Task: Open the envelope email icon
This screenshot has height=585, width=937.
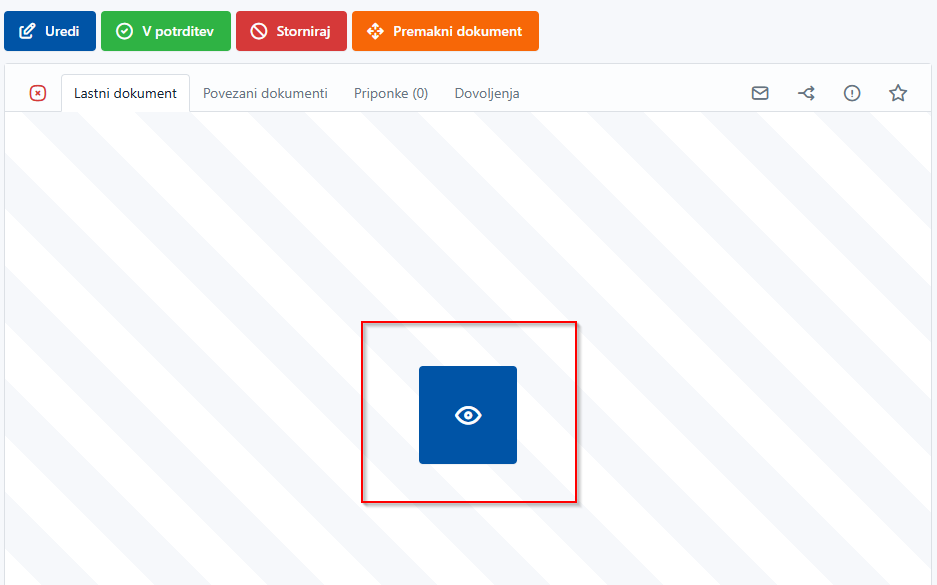Action: [x=760, y=93]
